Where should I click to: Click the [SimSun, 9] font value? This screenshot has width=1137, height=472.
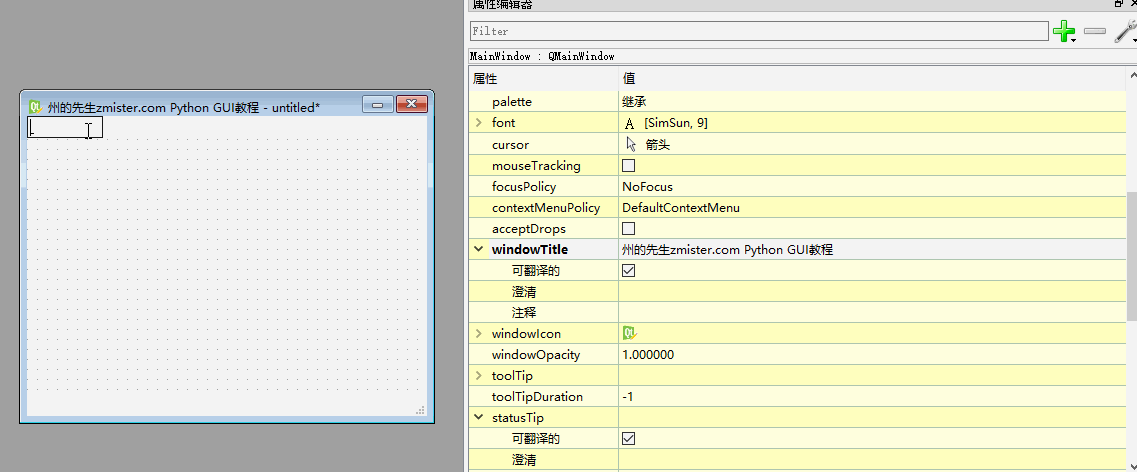pyautogui.click(x=676, y=123)
